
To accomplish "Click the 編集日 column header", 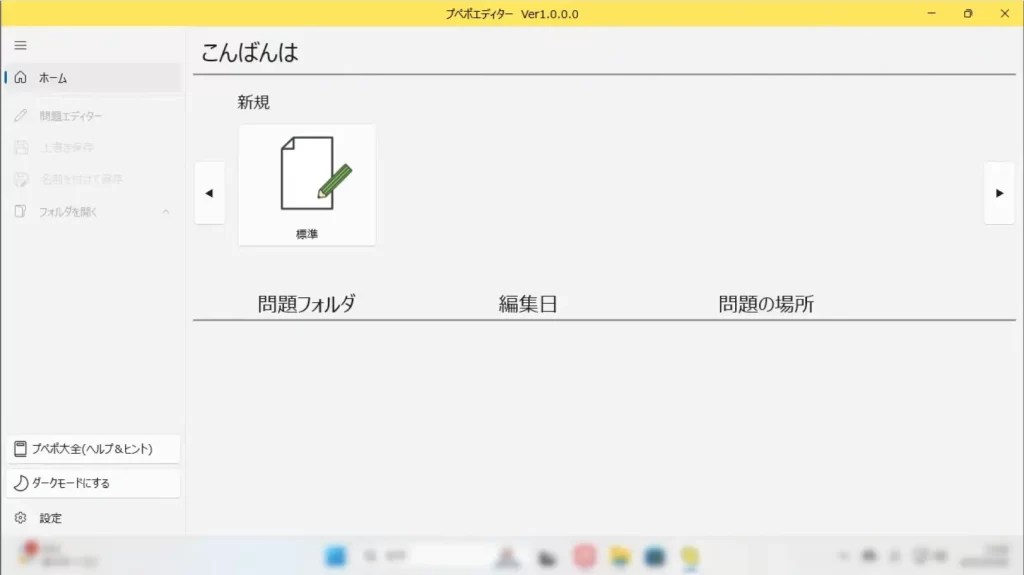I will click(x=527, y=305).
